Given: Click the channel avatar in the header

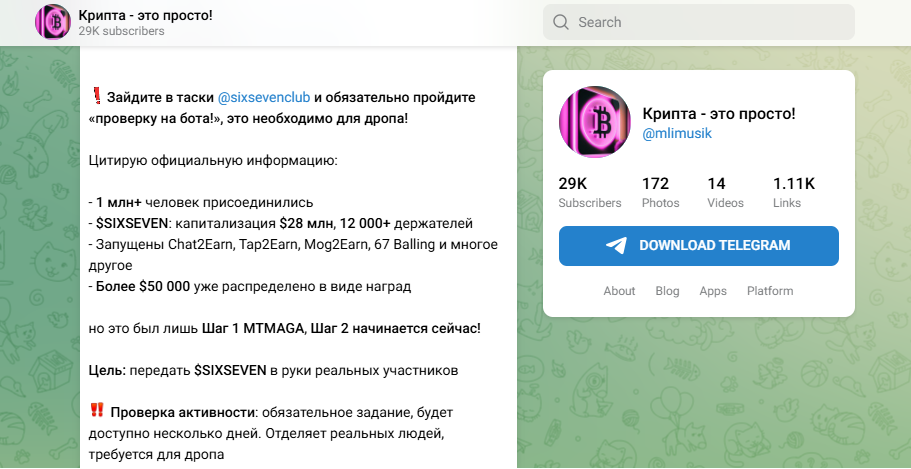Looking at the screenshot, I should [x=53, y=22].
